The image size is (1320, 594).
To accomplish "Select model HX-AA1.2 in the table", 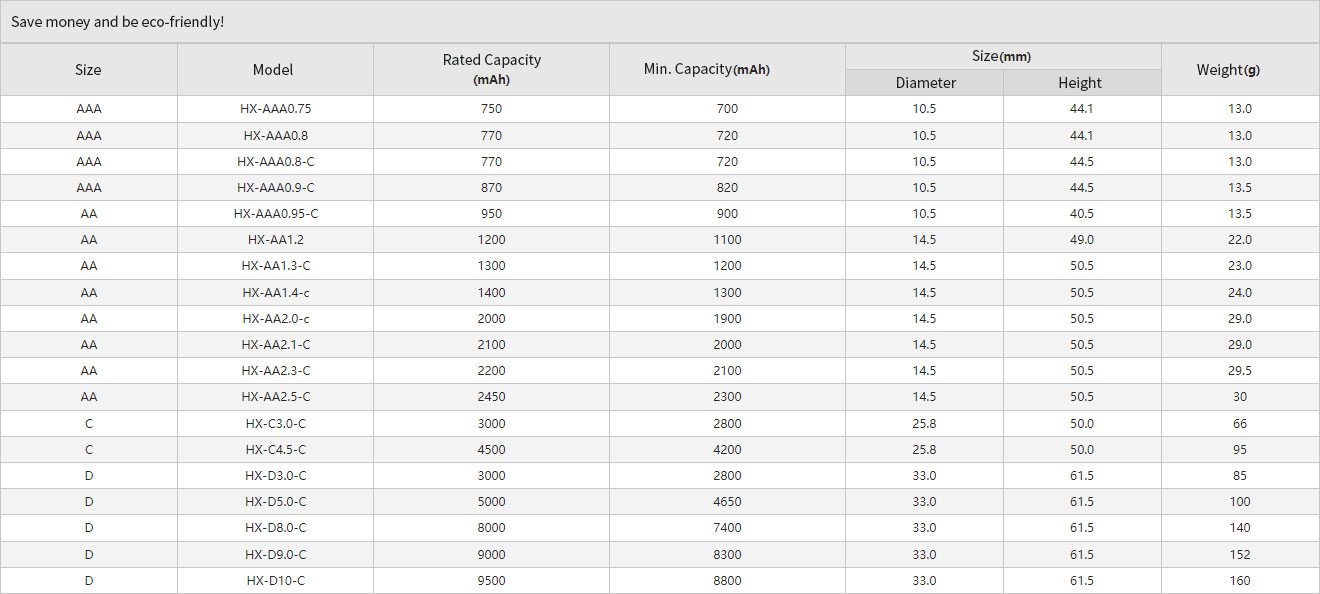I will point(275,240).
